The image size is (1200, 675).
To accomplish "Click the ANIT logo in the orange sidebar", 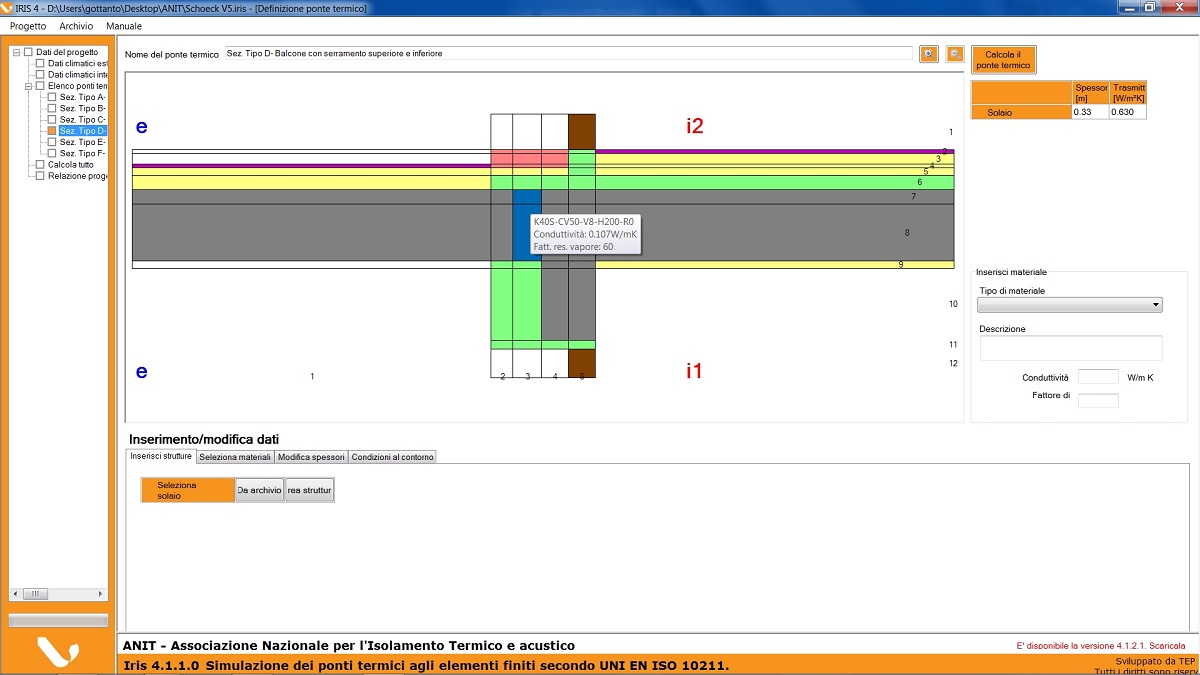I will click(57, 652).
